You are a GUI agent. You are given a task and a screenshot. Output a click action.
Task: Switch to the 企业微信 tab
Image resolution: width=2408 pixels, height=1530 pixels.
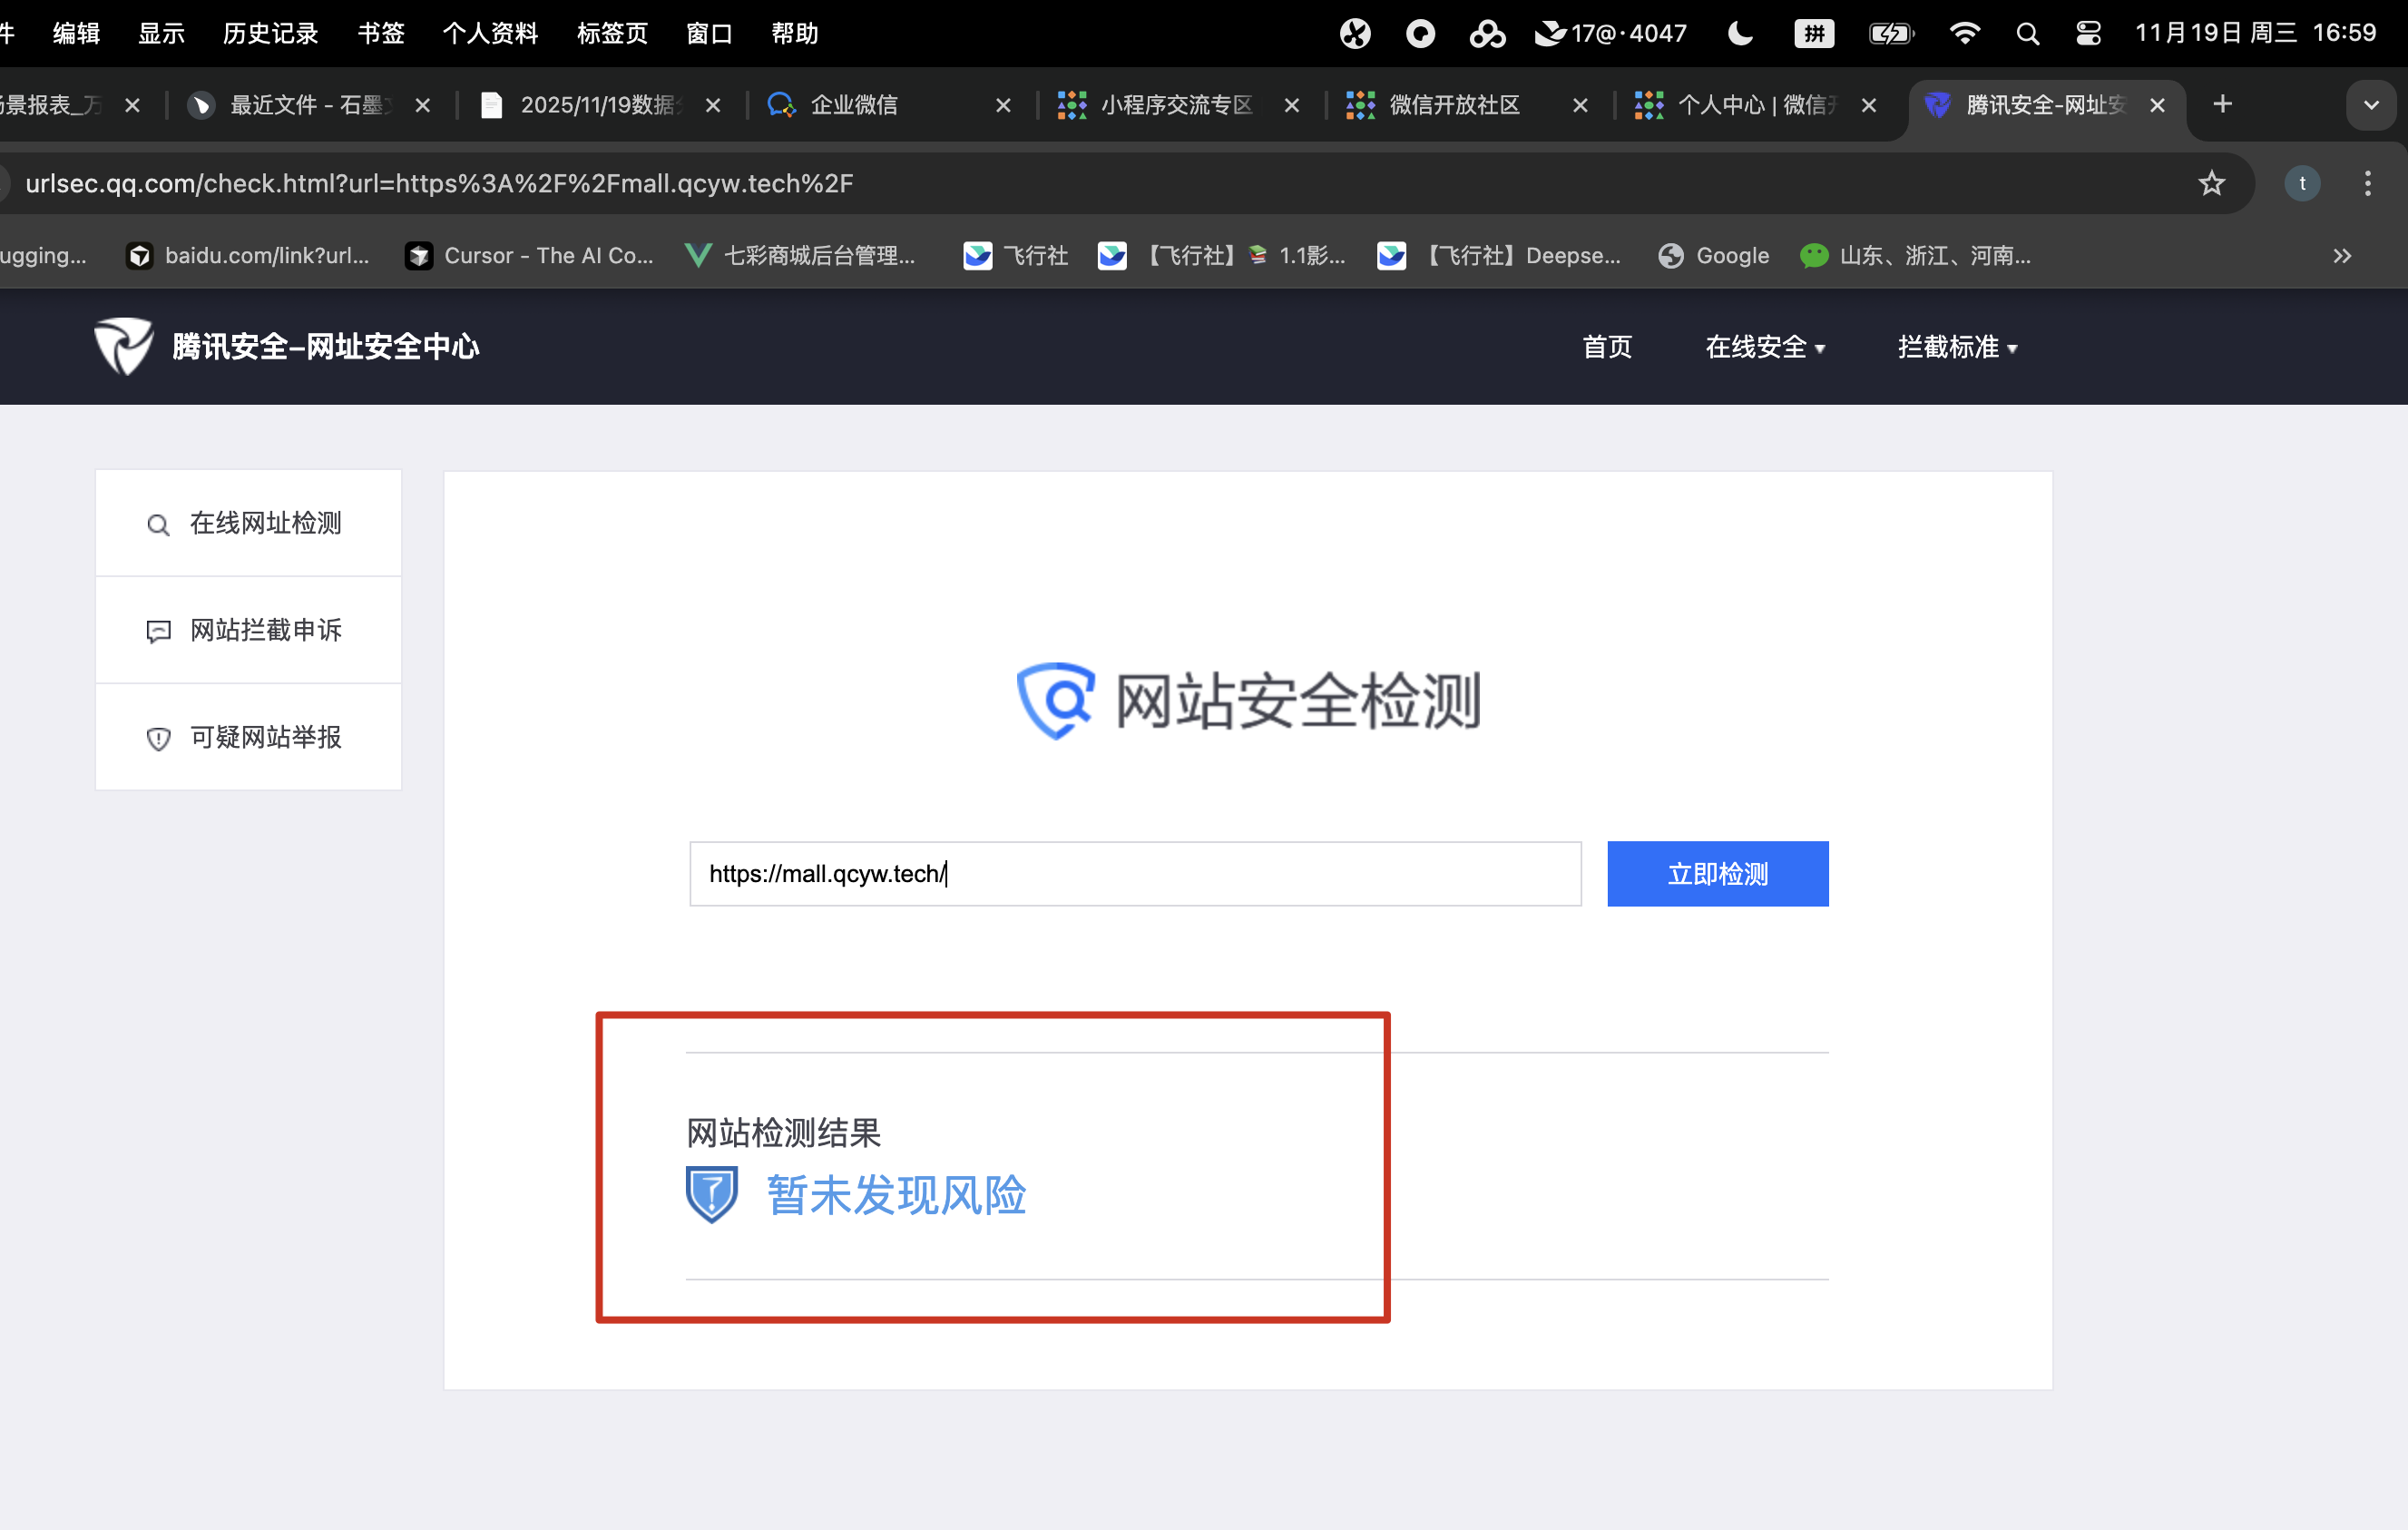click(853, 105)
